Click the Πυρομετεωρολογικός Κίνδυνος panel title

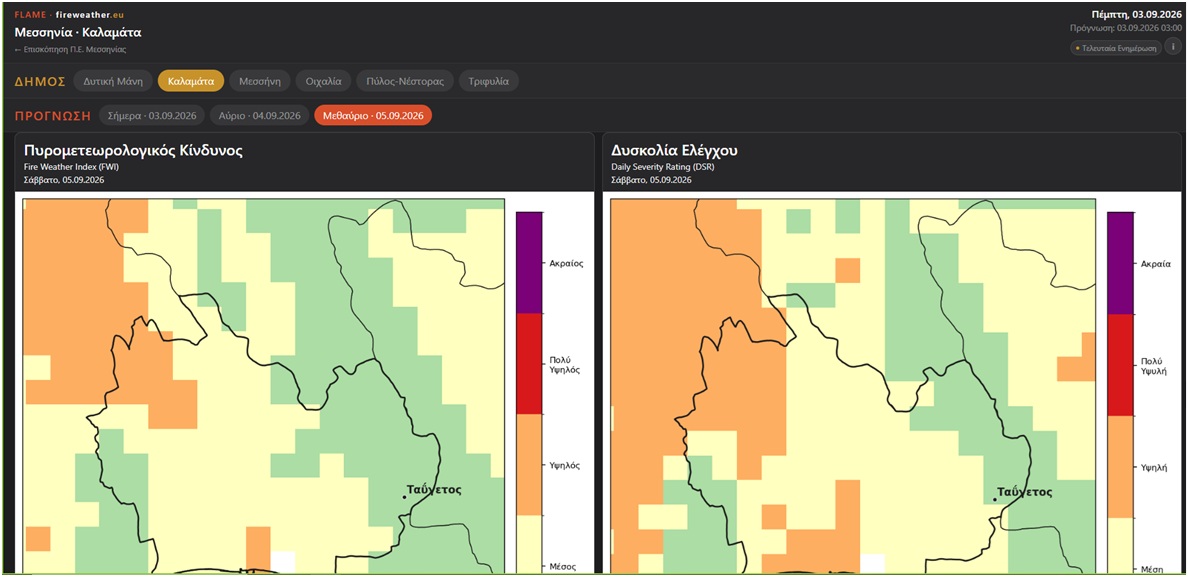[x=133, y=151]
